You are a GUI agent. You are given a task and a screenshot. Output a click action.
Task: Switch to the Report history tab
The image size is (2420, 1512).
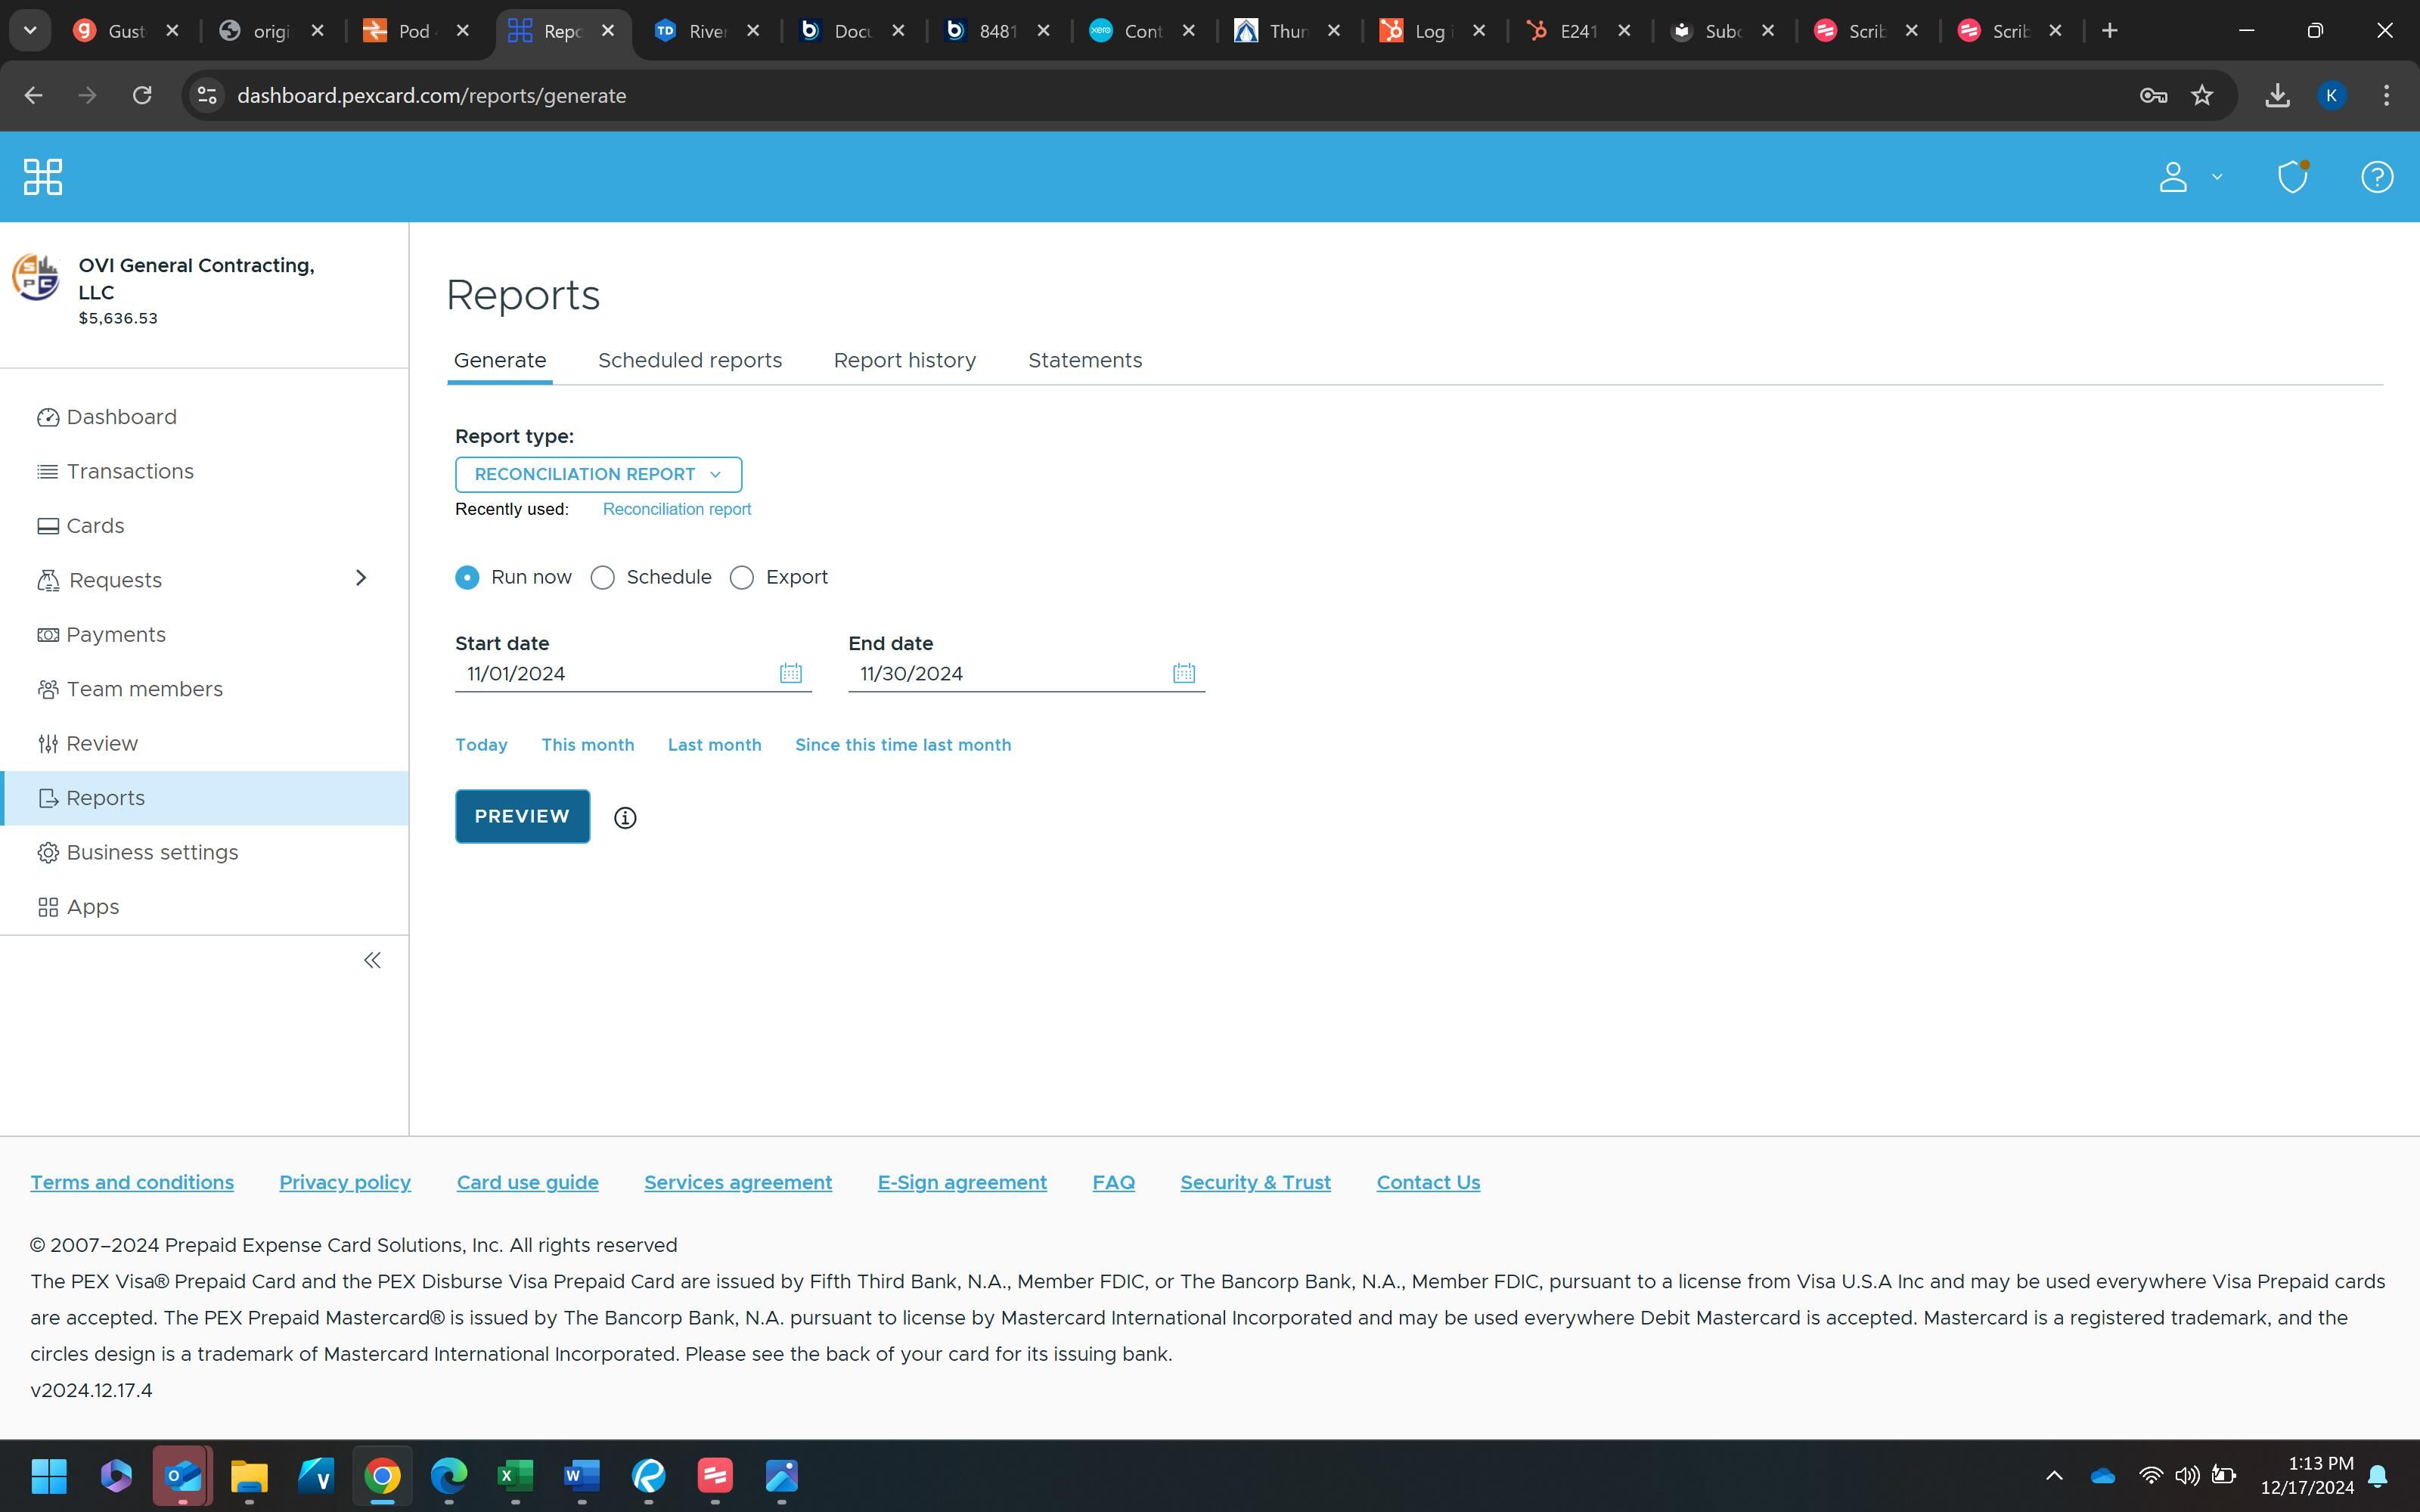coord(904,360)
